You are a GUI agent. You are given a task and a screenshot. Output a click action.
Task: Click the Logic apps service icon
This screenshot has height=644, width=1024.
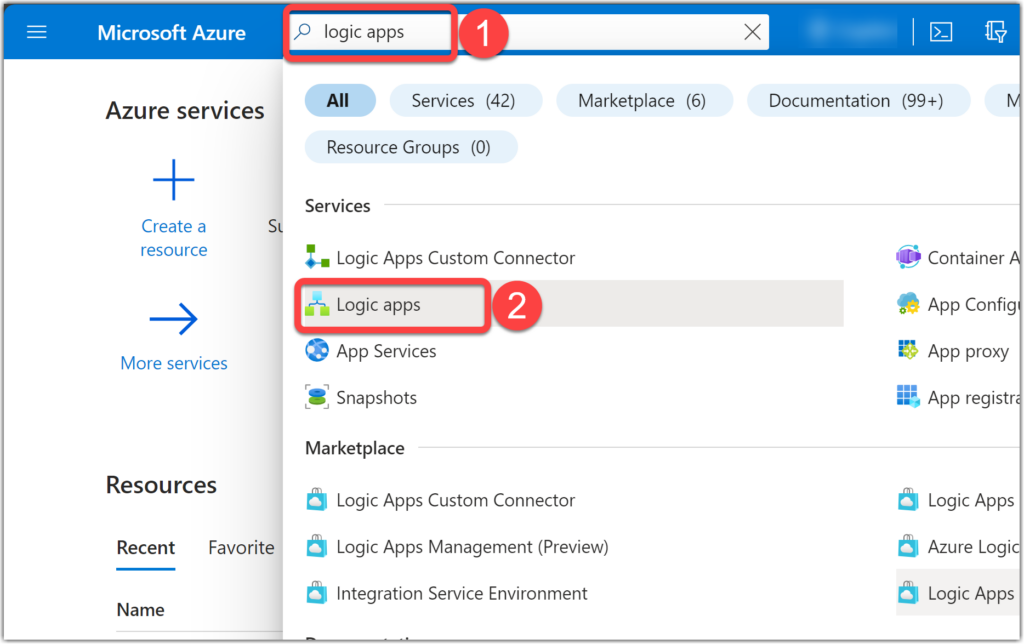point(317,304)
